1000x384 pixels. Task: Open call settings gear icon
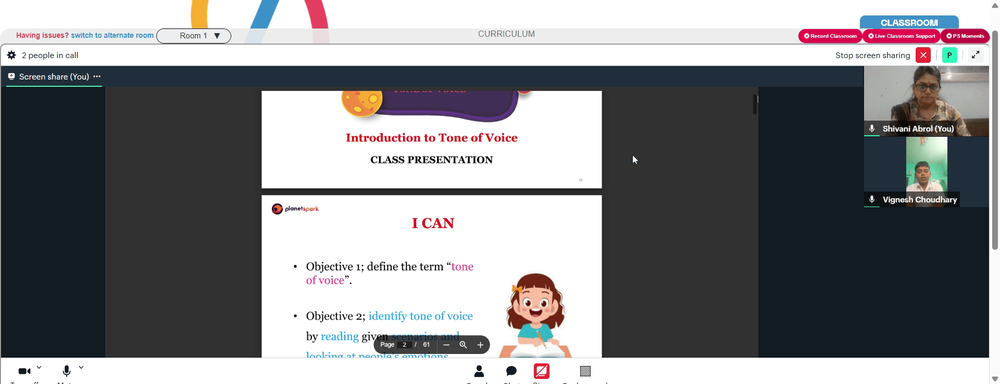(11, 55)
